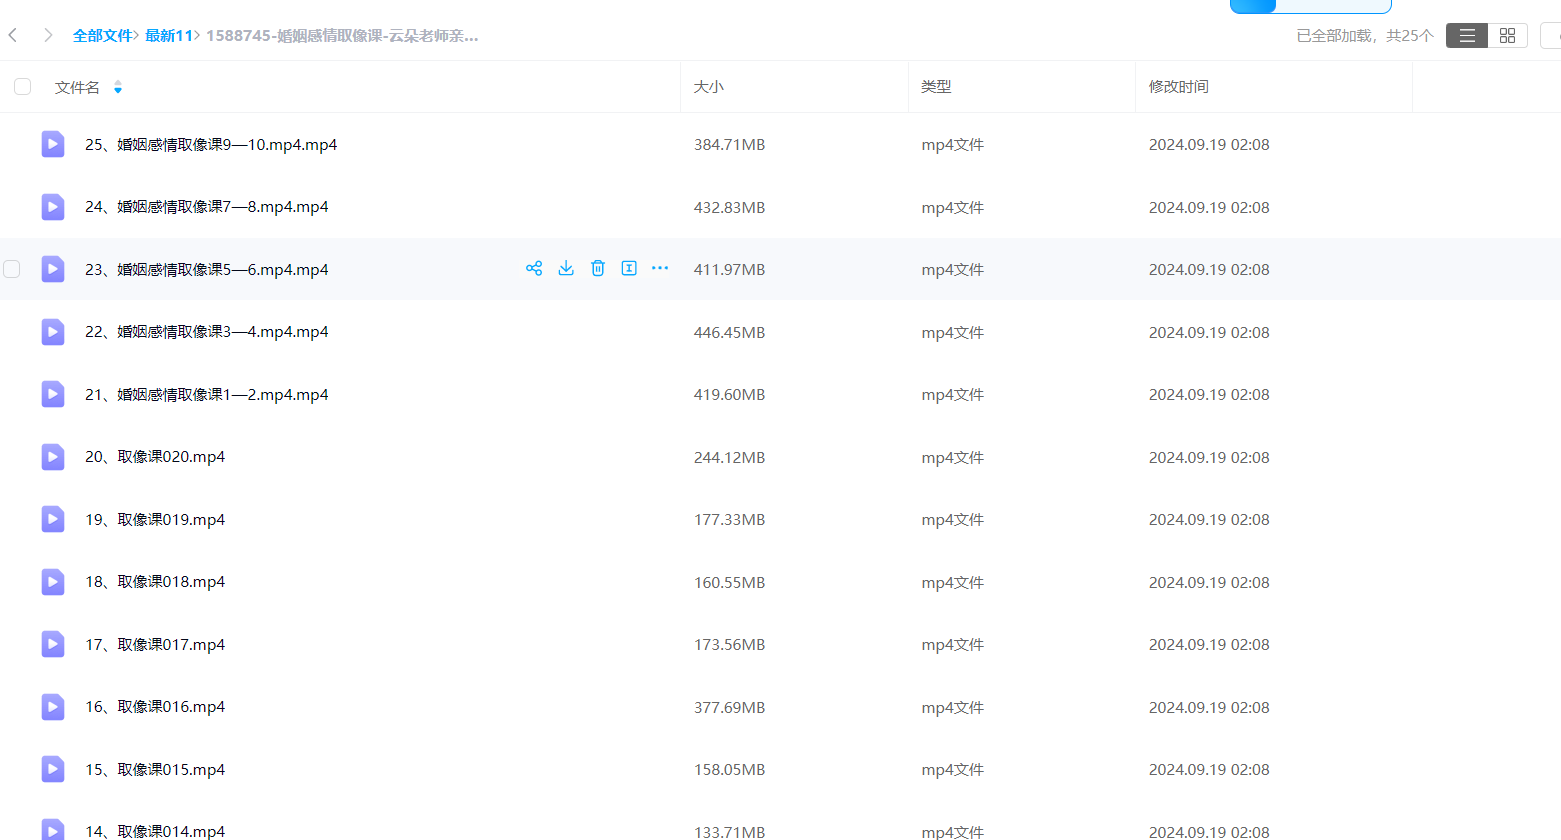
Task: Rename file 23 婚姻感情取像课5—6
Action: click(x=629, y=268)
